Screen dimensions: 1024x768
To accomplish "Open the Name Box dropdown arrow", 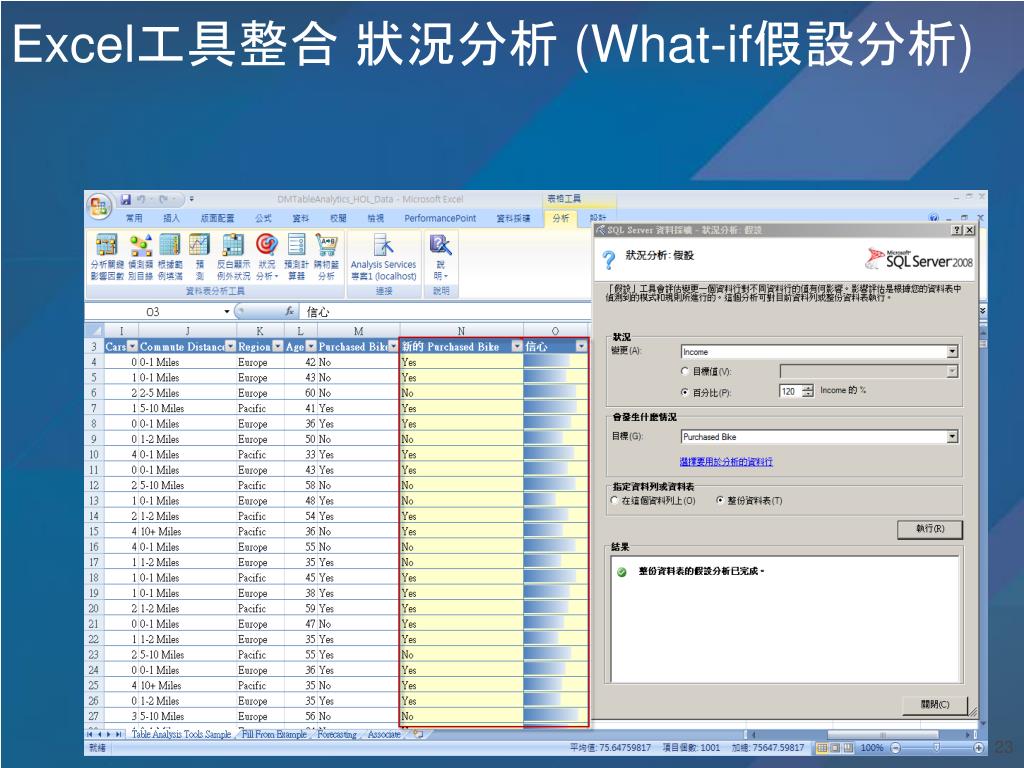I will [227, 312].
